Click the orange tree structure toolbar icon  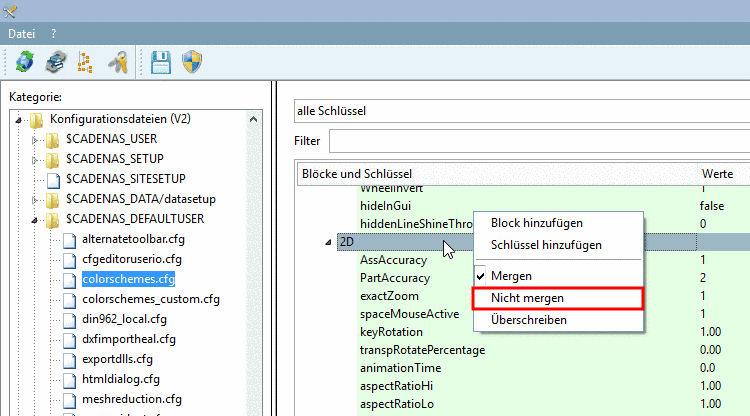point(85,63)
